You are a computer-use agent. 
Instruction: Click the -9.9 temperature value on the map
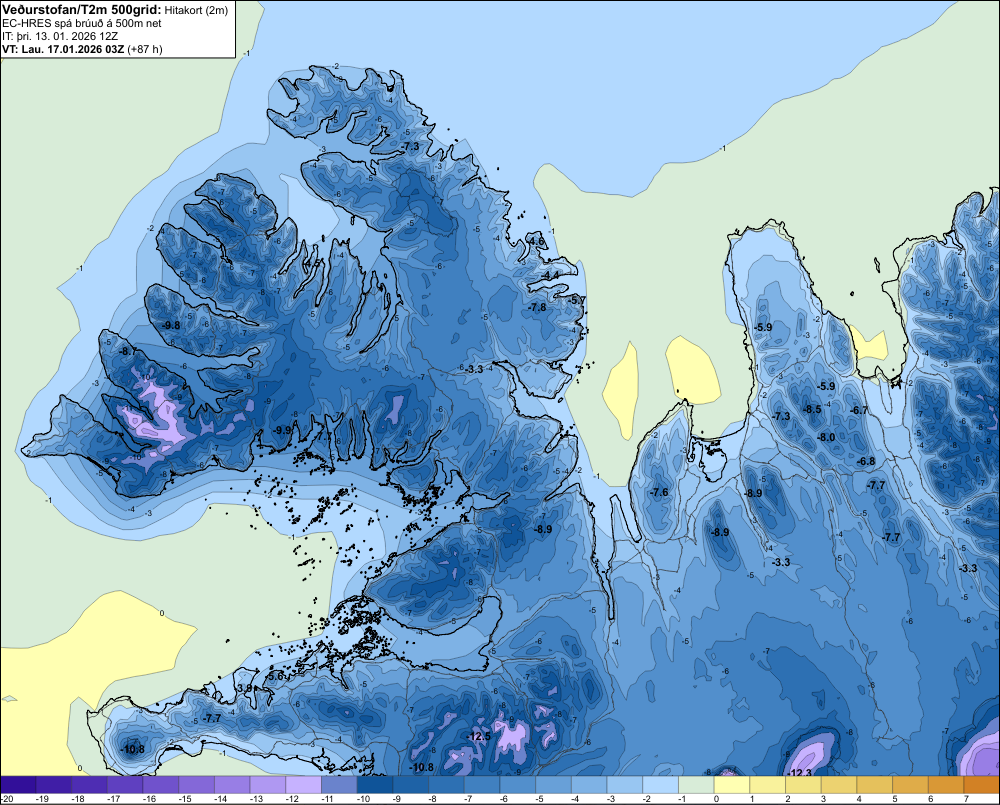pos(282,430)
